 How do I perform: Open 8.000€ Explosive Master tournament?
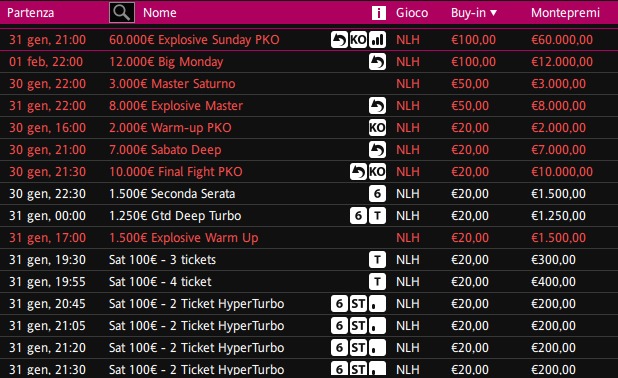tap(176, 106)
